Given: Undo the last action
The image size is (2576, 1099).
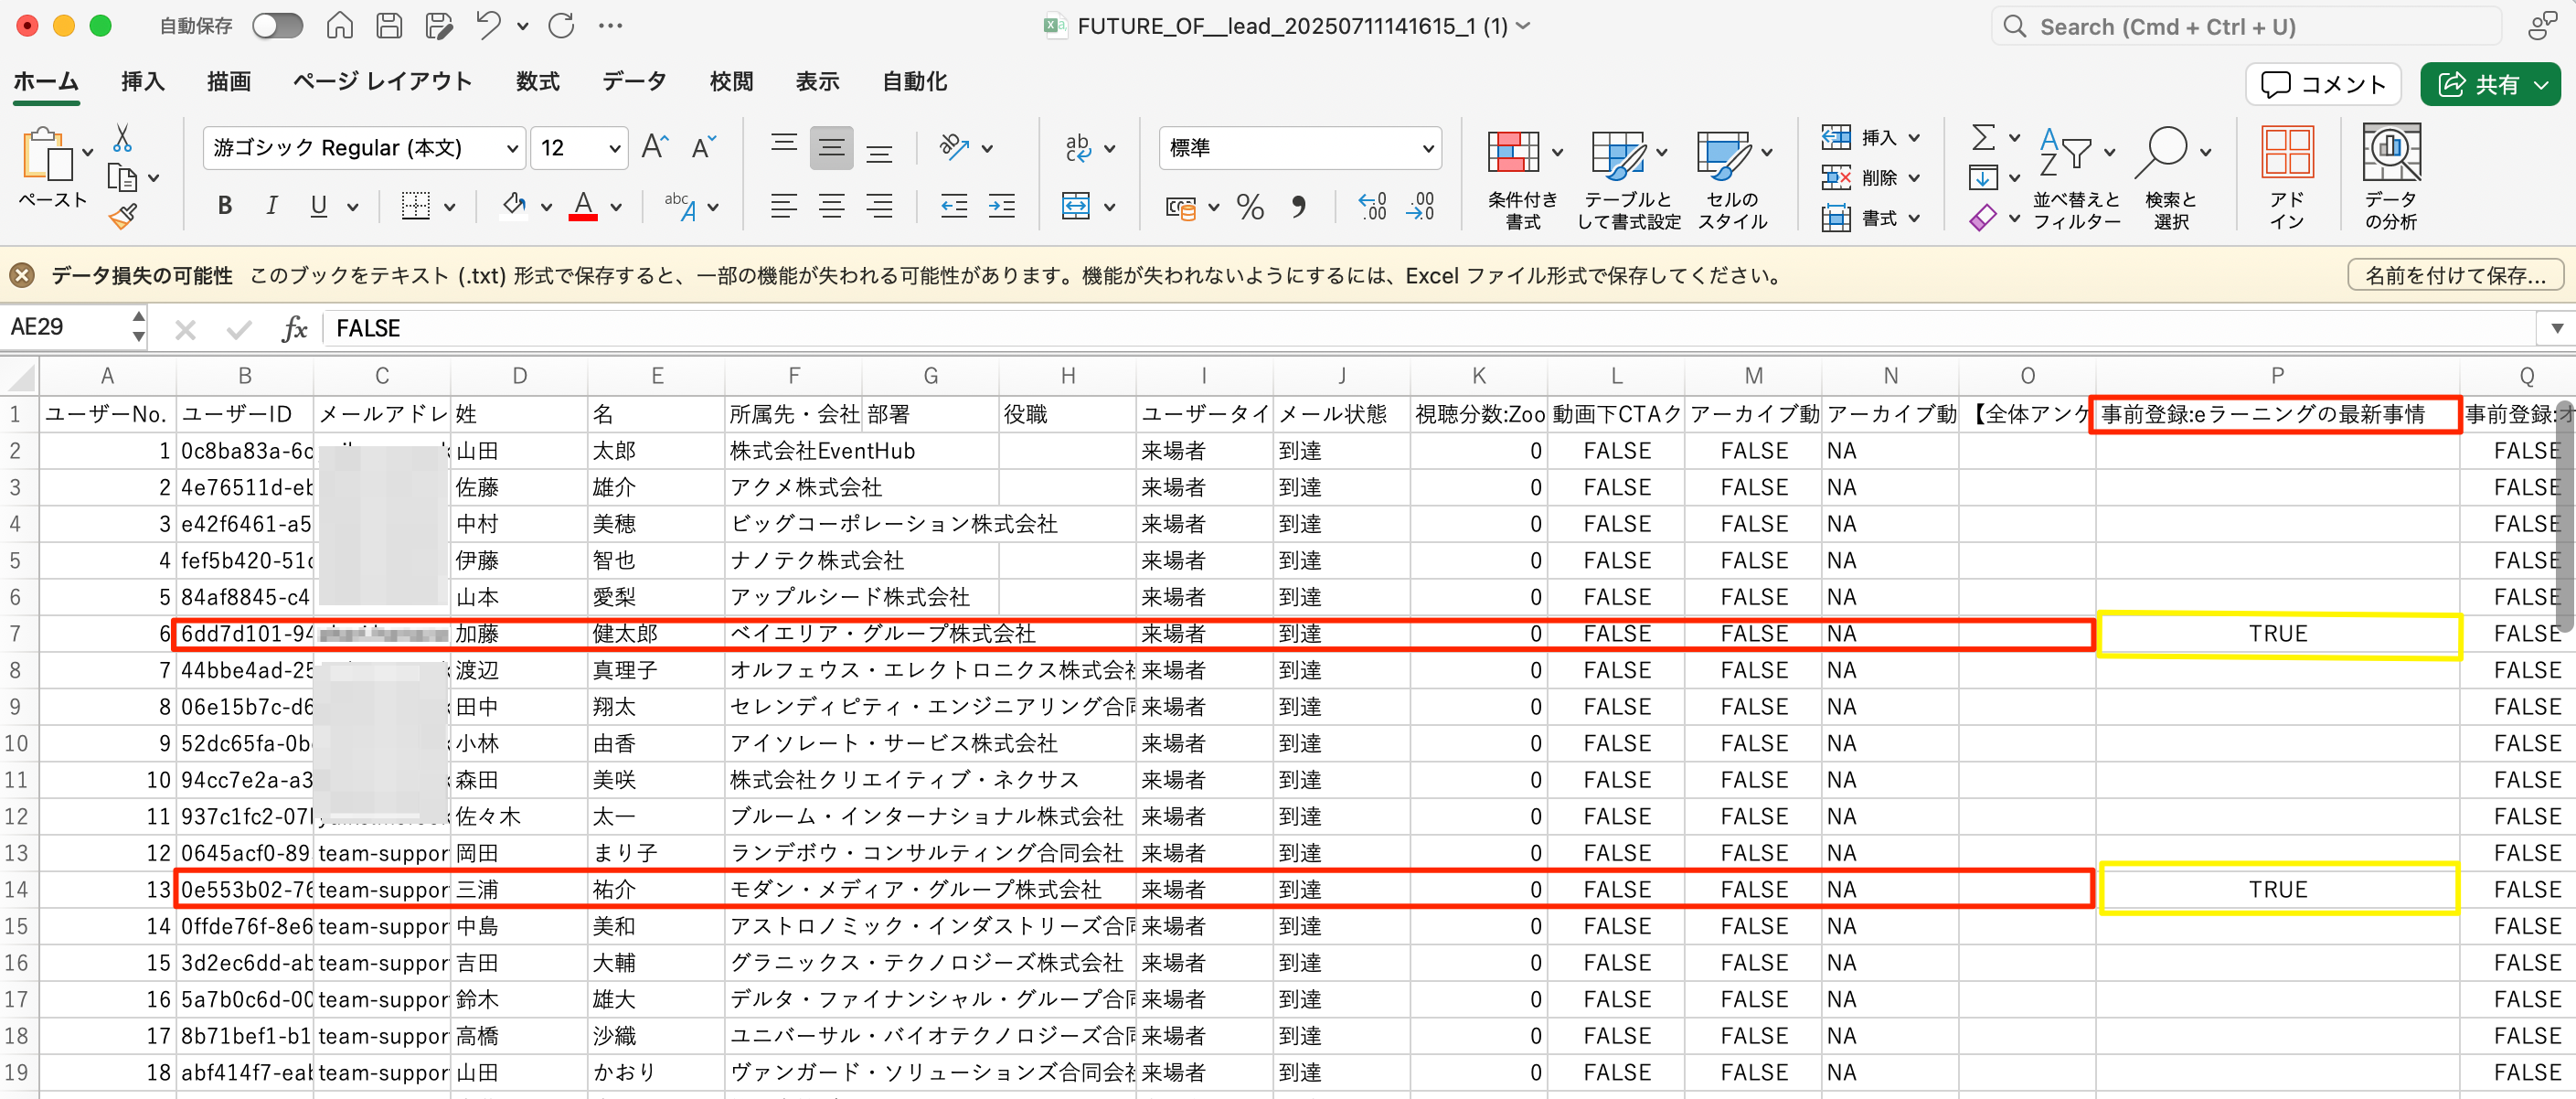Looking at the screenshot, I should pyautogui.click(x=488, y=26).
